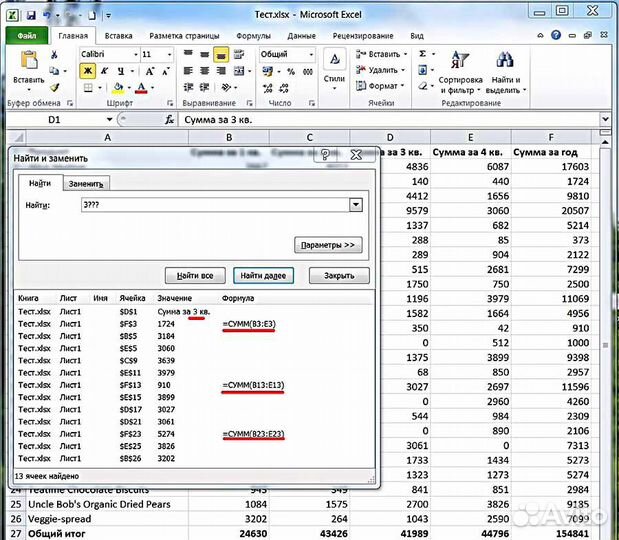Click the fx insert function icon
Viewport: 619px width, 540px height.
pyautogui.click(x=169, y=120)
